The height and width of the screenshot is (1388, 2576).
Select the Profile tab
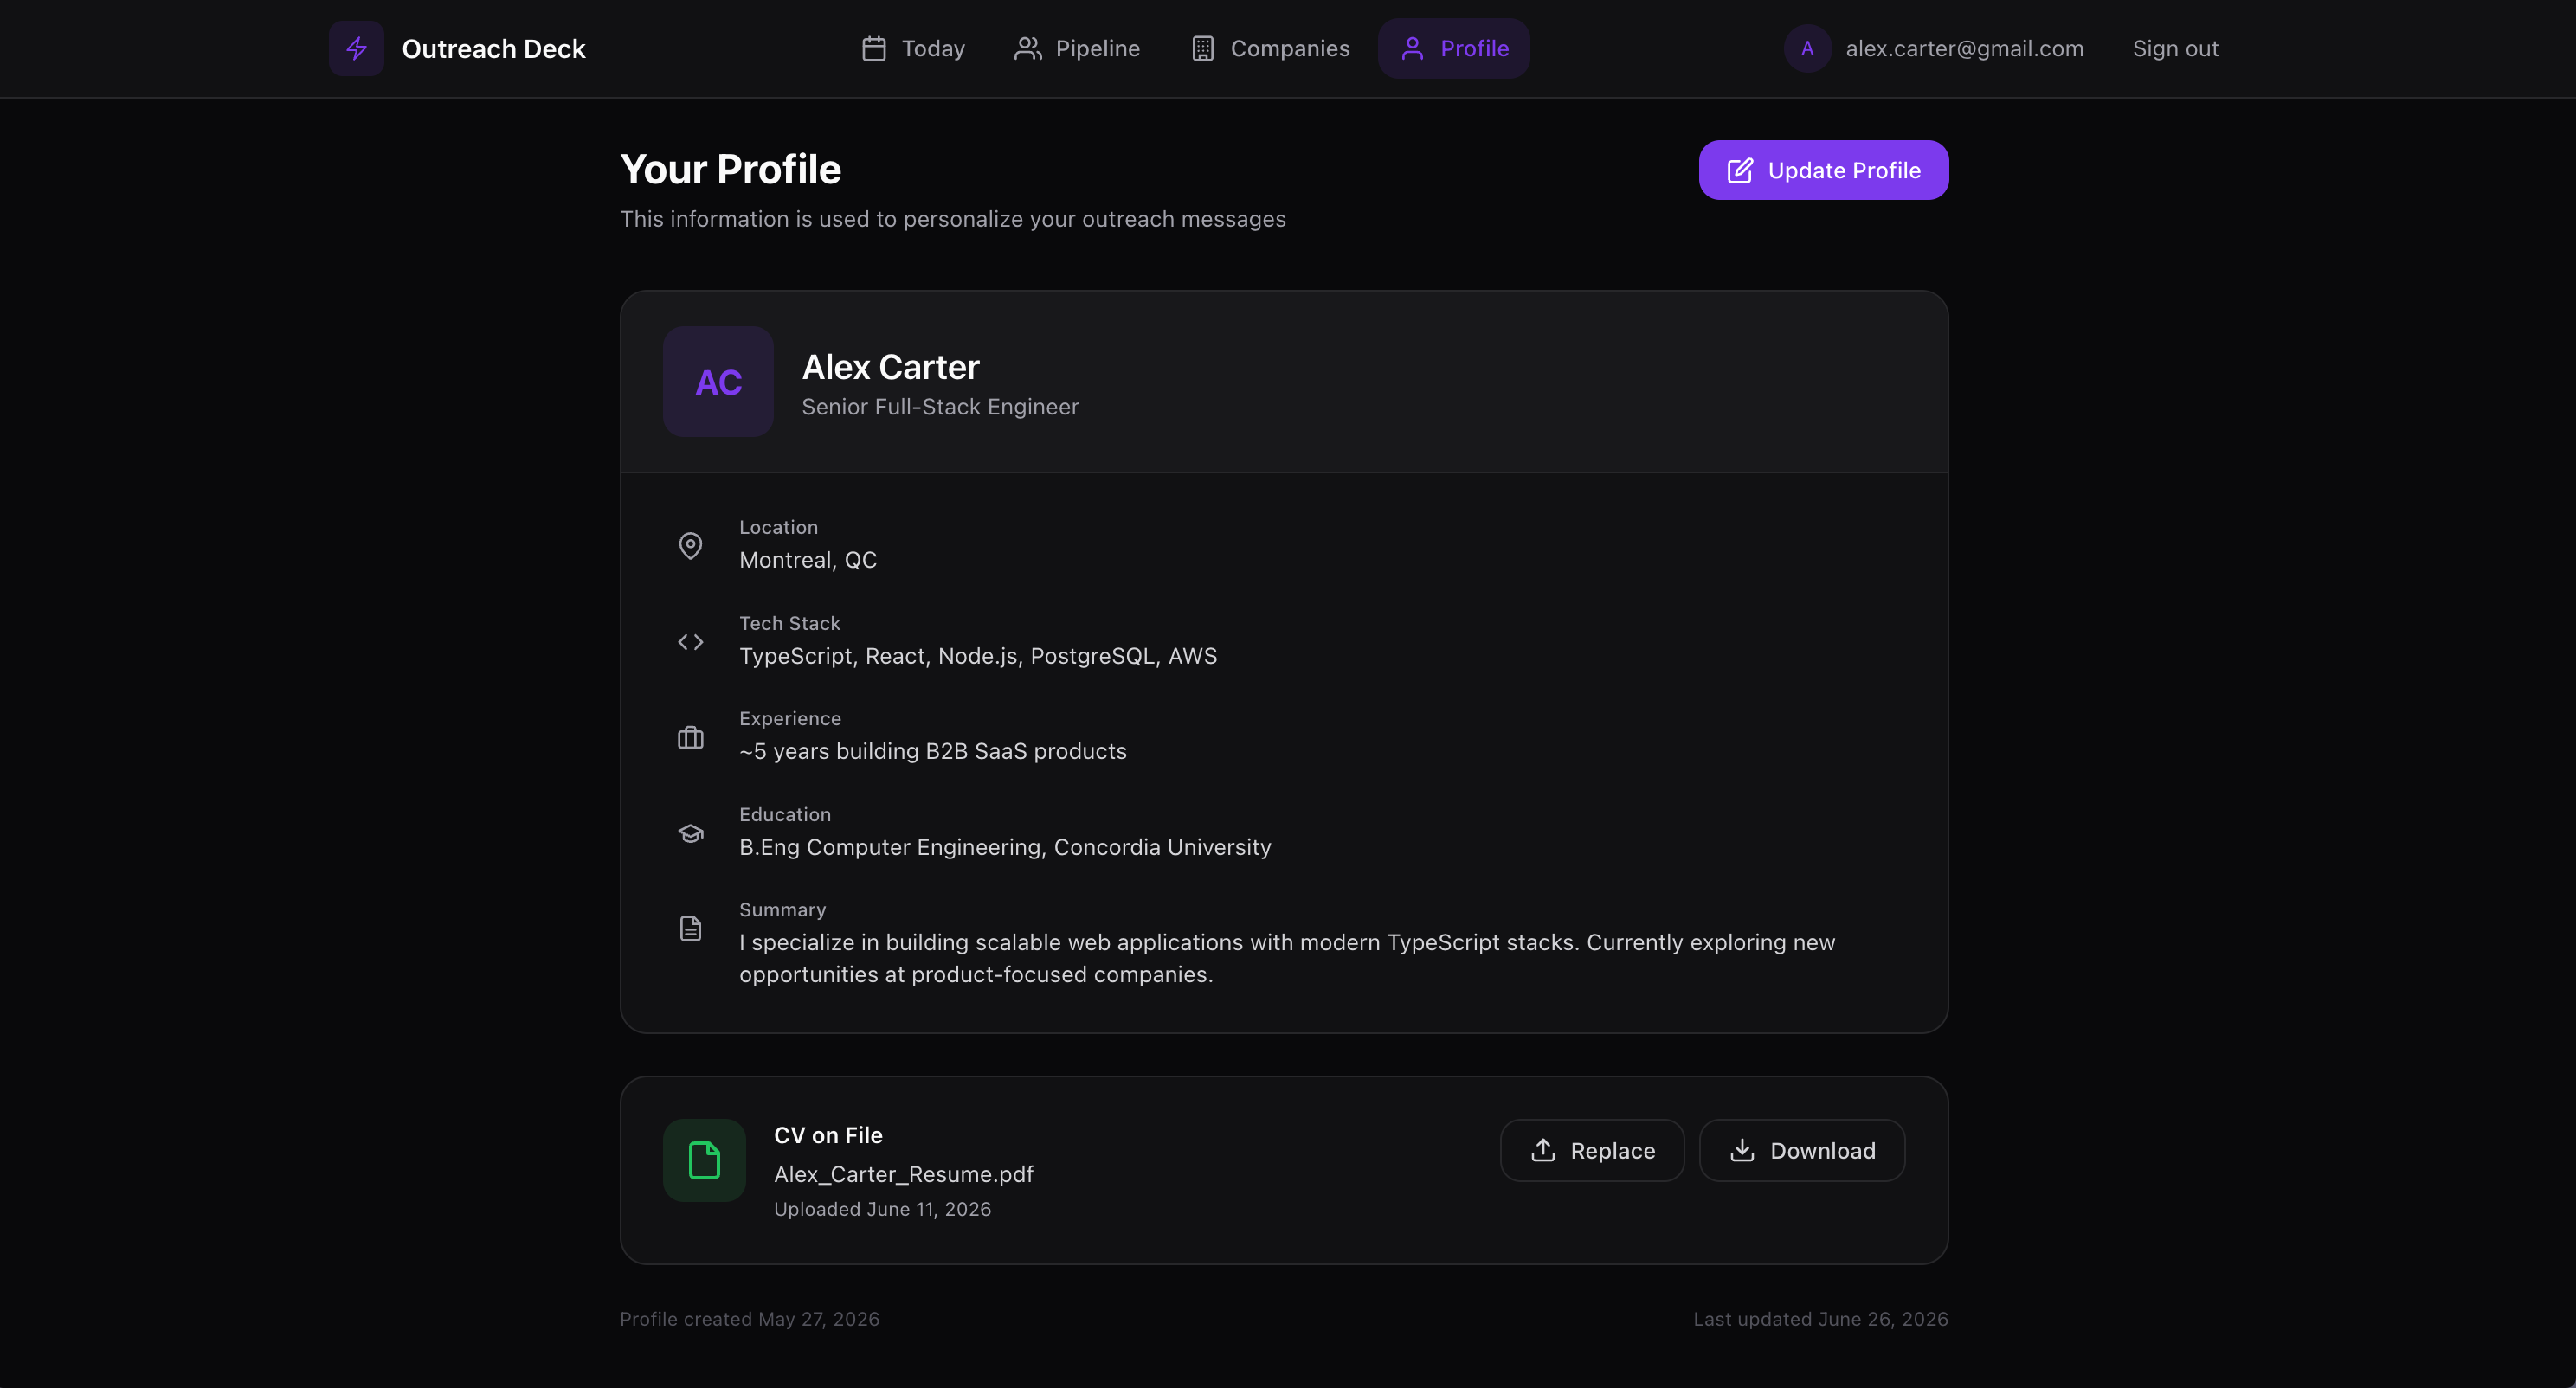tap(1454, 48)
